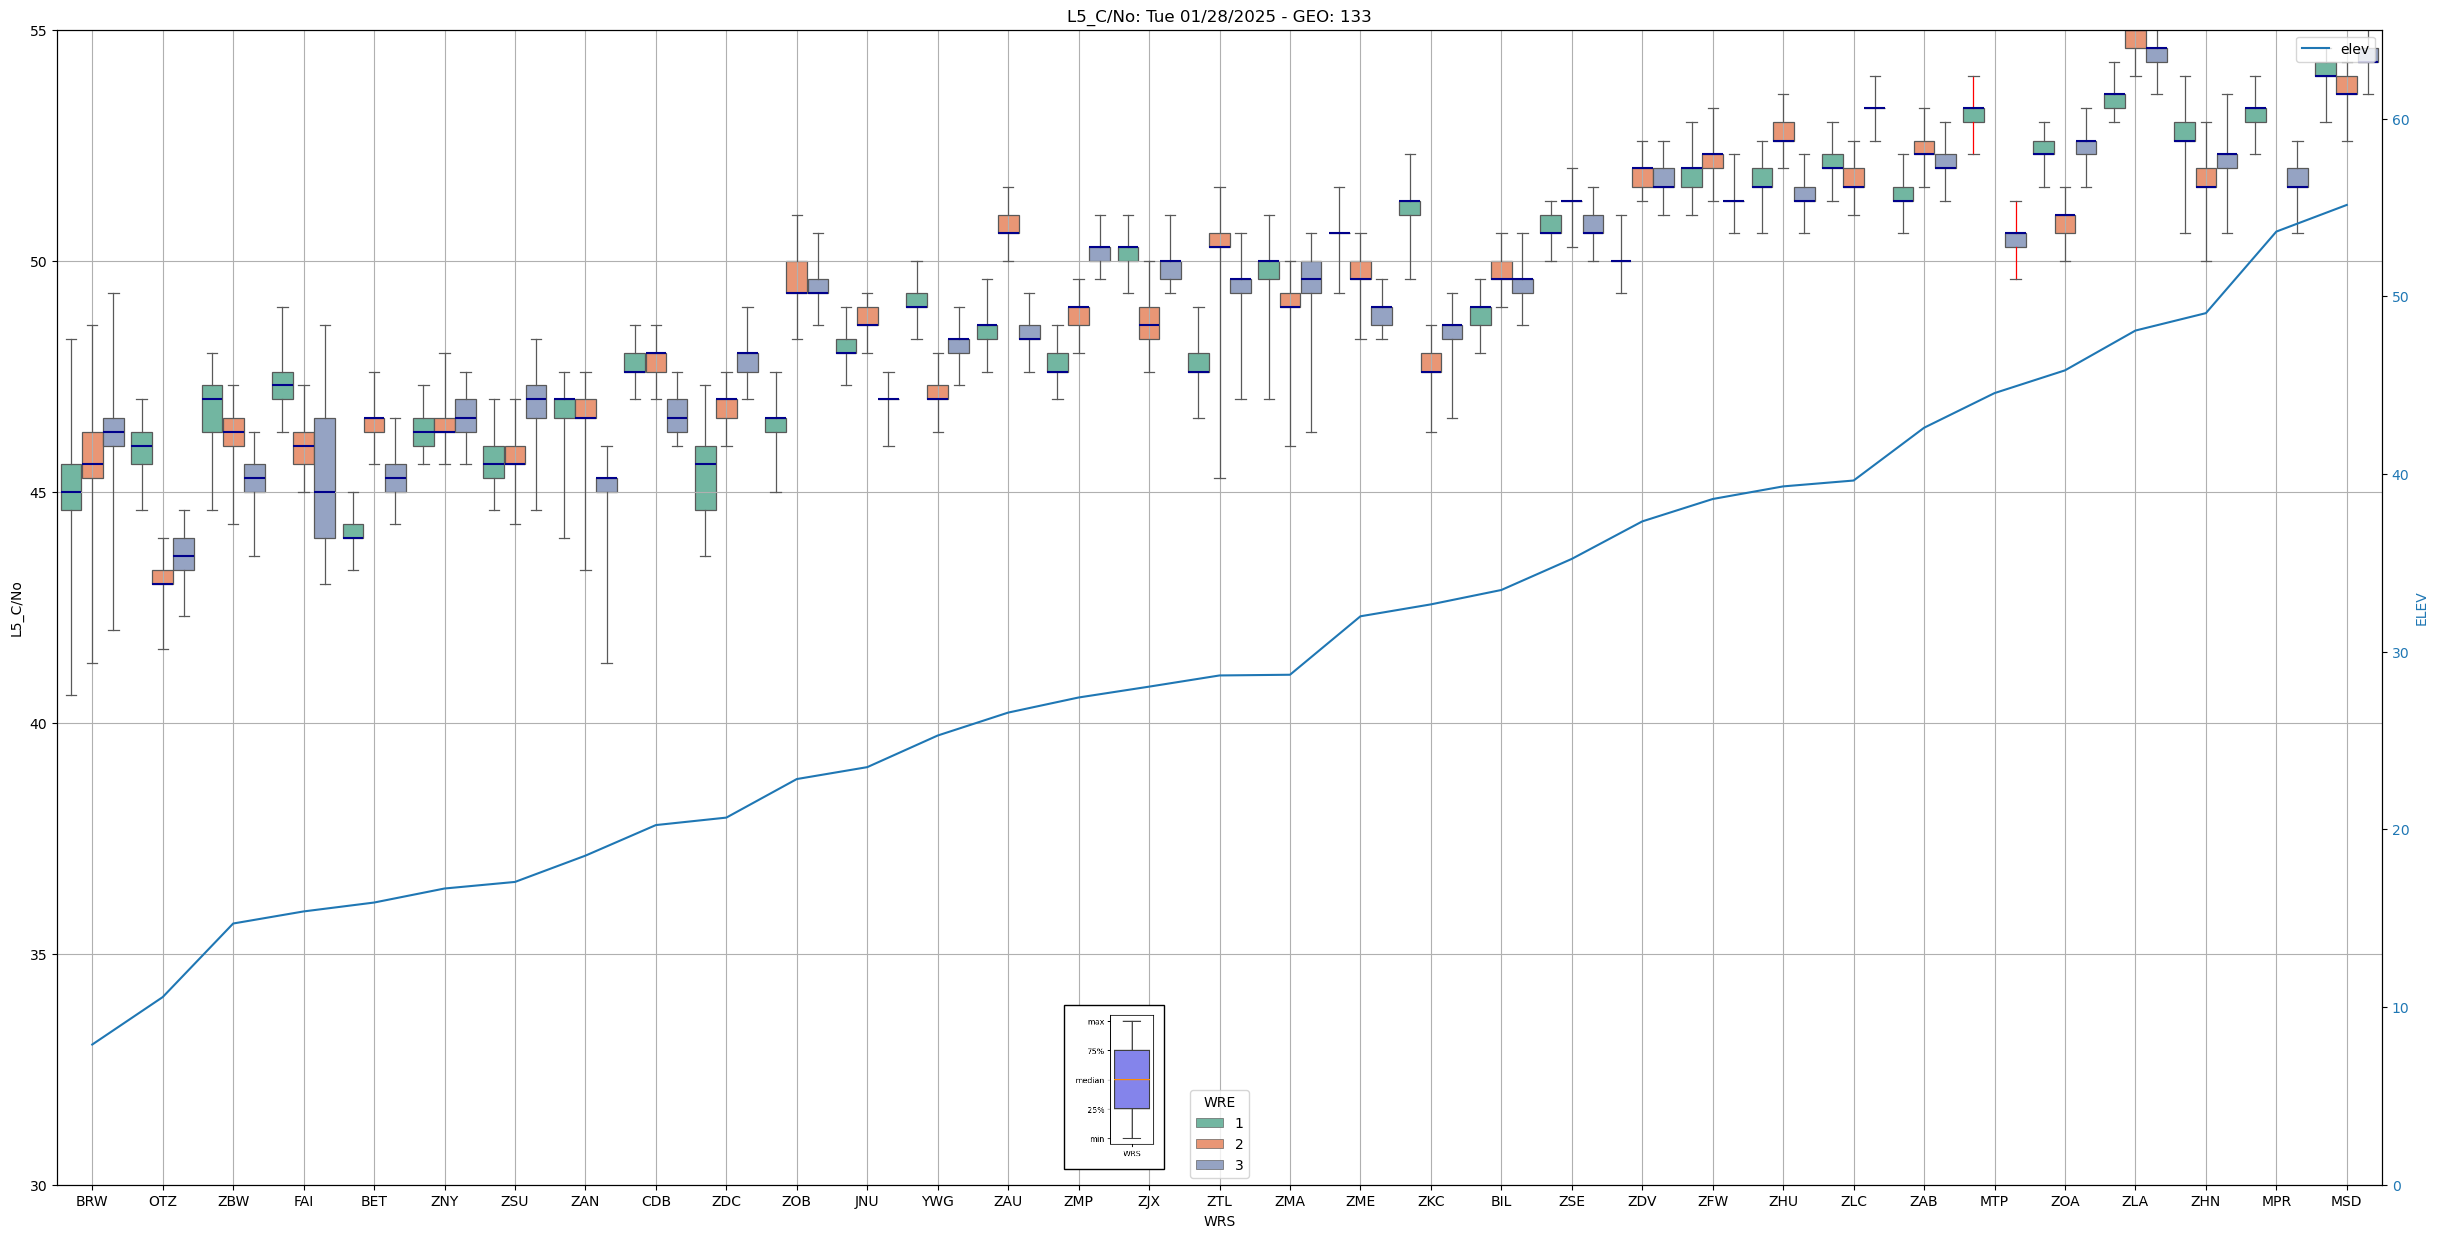
Task: Click the L5_C/No y-axis label
Action: click(x=16, y=609)
